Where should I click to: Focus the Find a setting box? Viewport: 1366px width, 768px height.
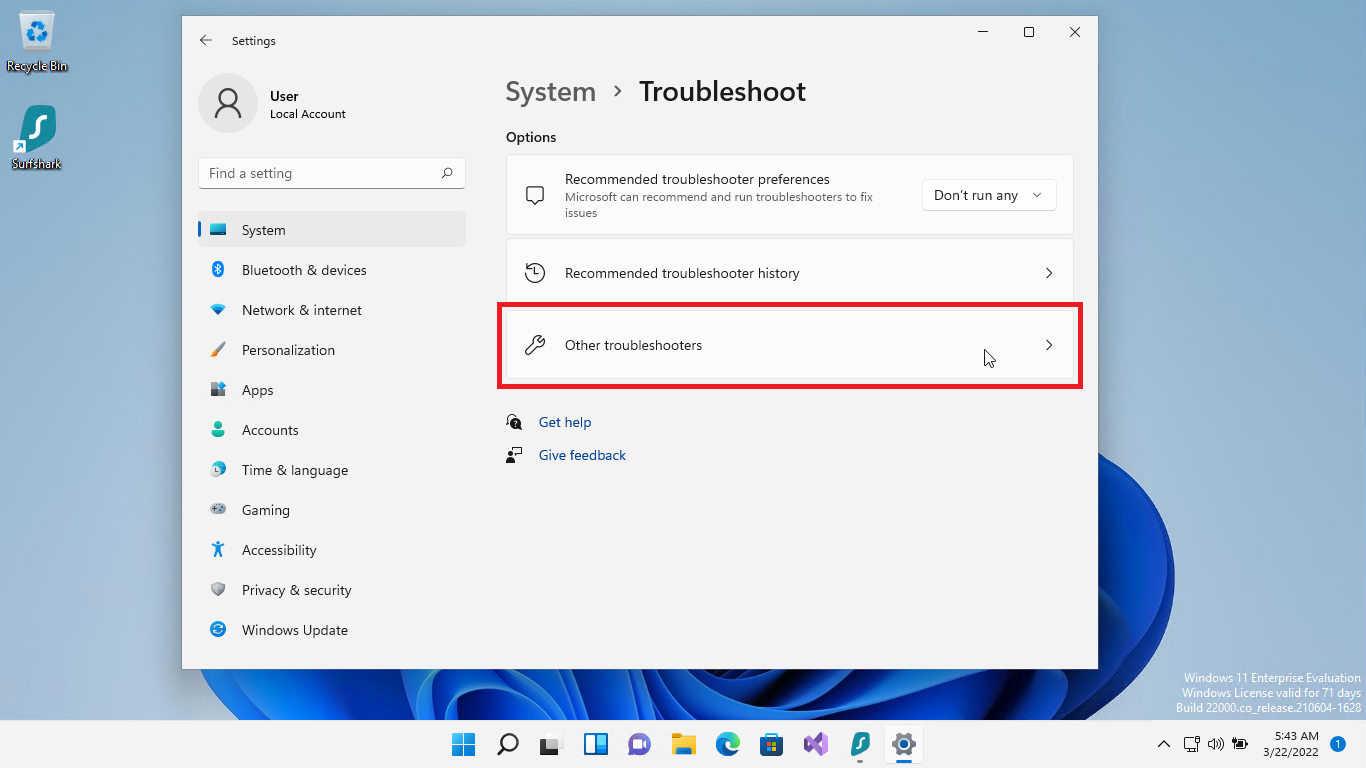click(332, 173)
